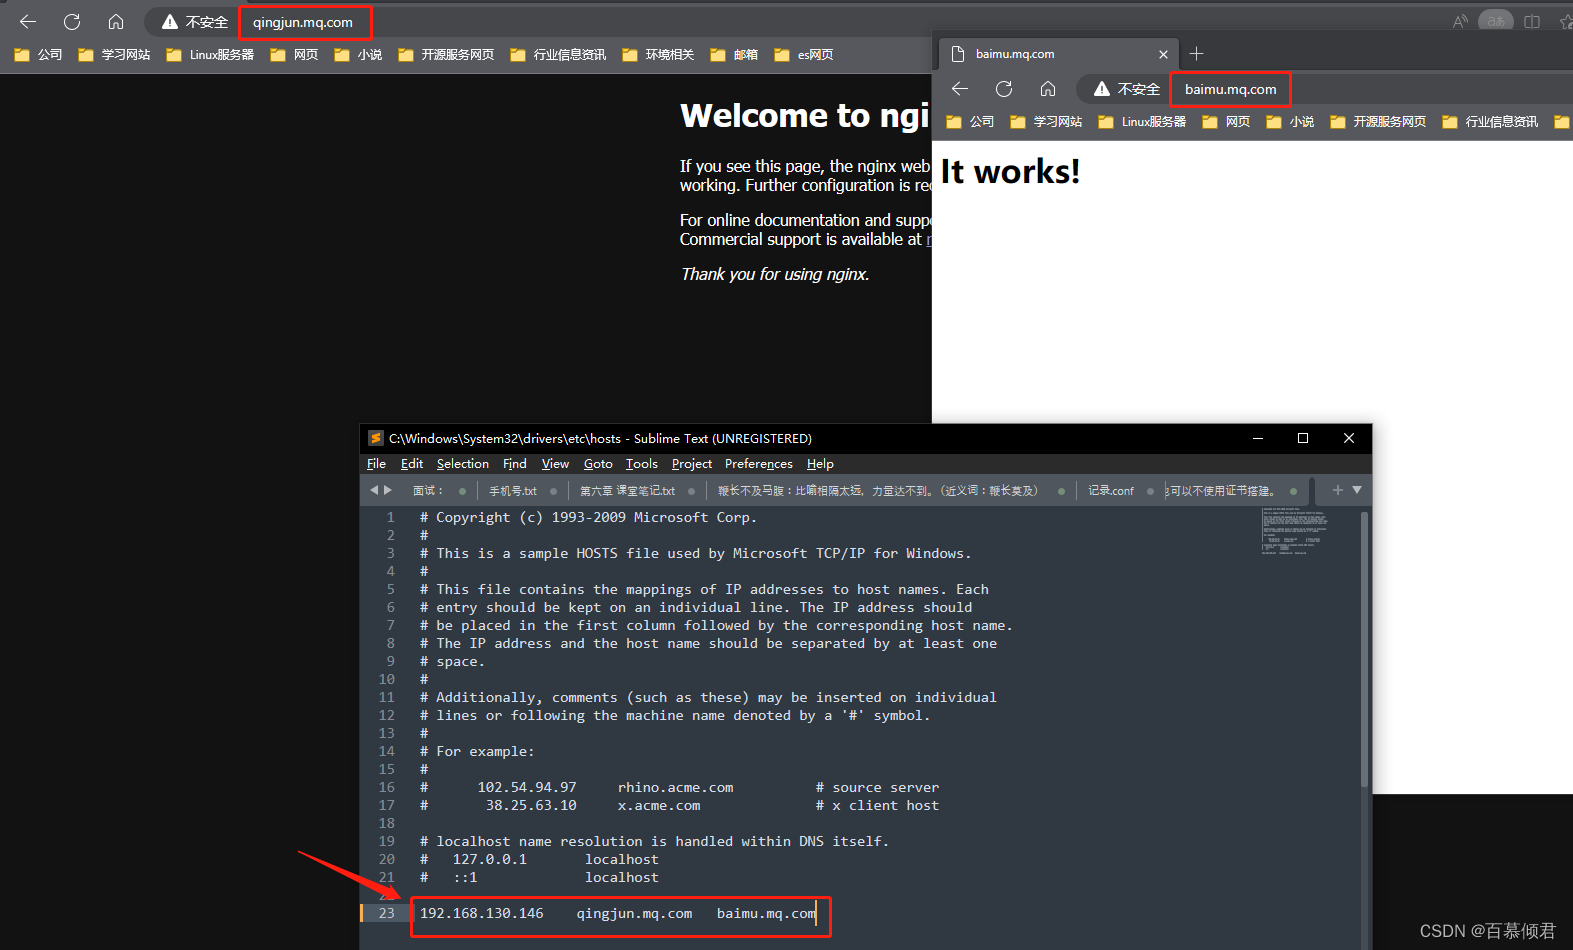Open the Edit menu in Sublime Text
The width and height of the screenshot is (1573, 950).
tap(412, 464)
